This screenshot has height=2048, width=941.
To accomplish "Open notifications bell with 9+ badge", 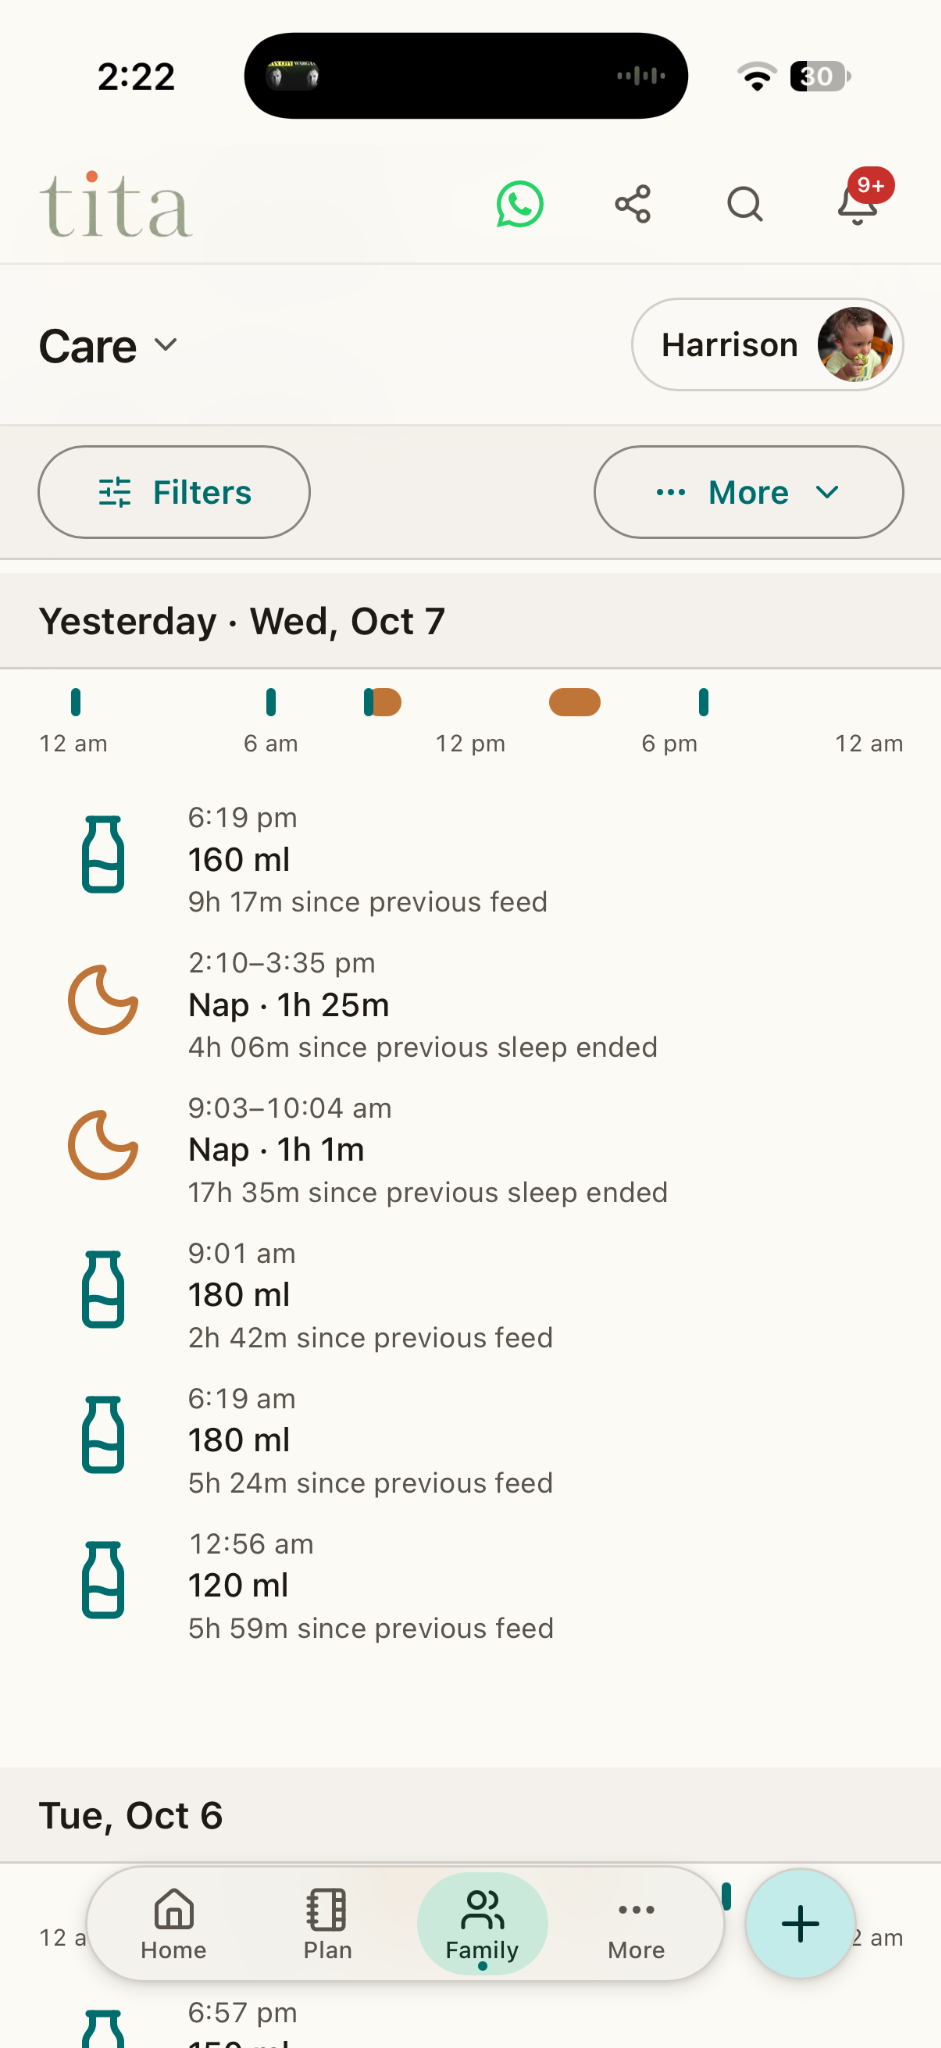I will pos(859,200).
